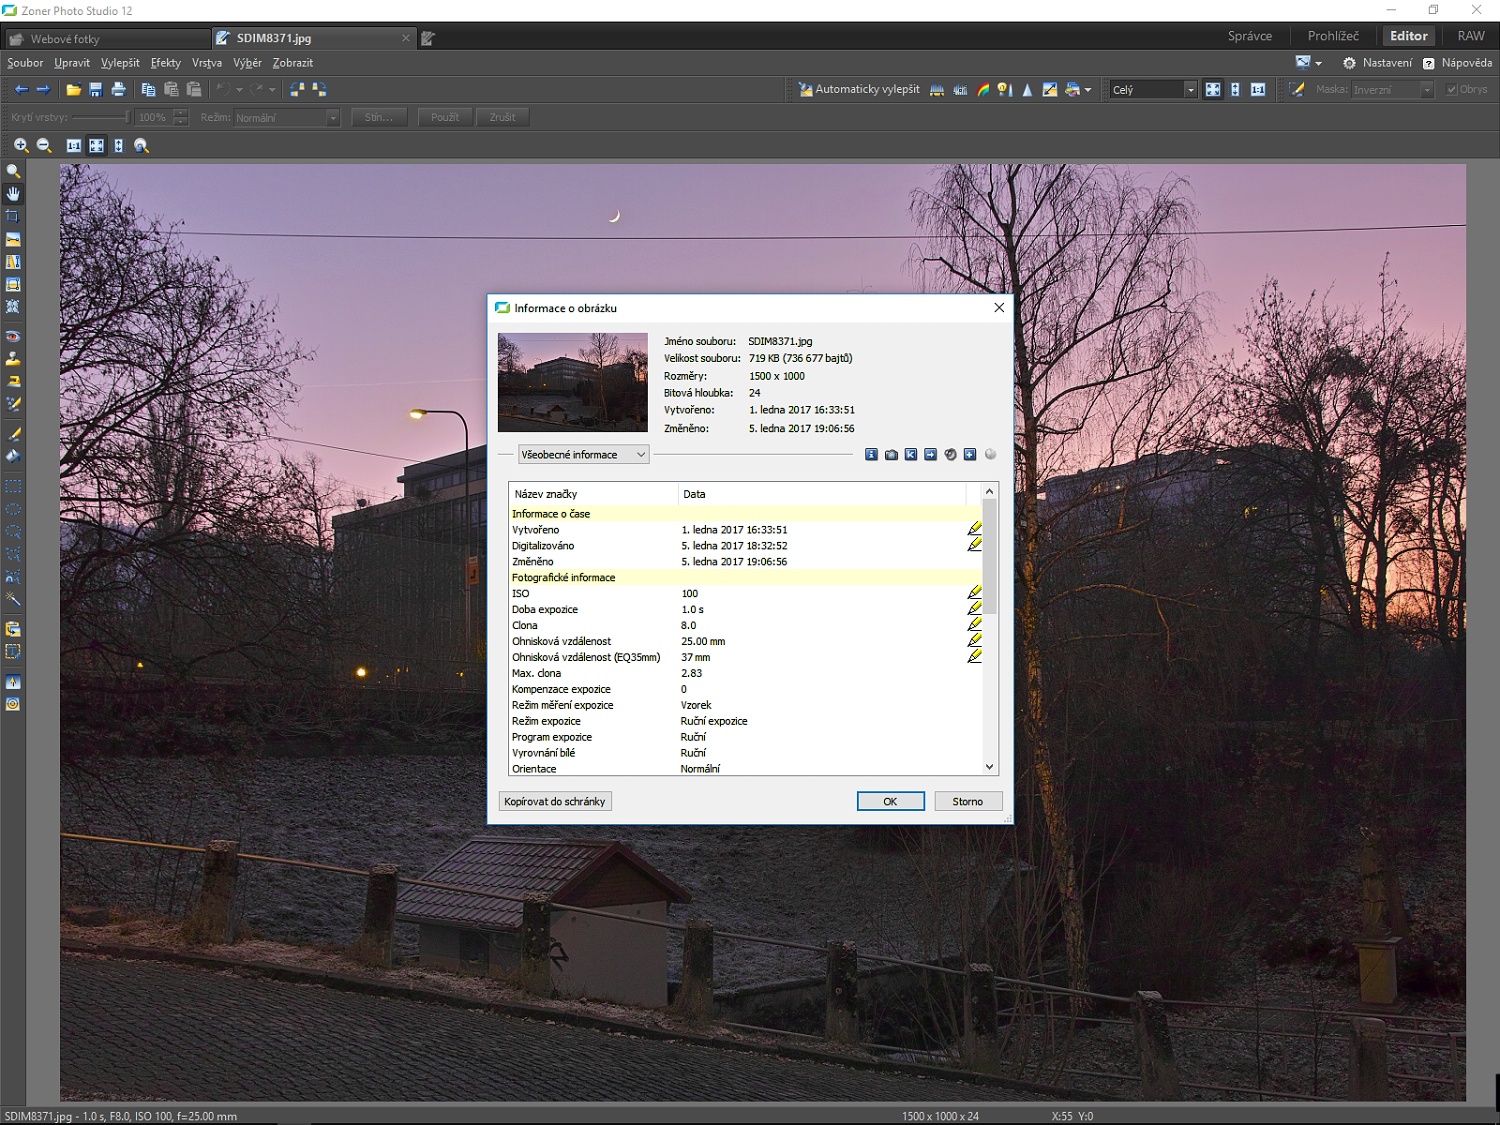Switch to the Webové fotky tab
Image resolution: width=1500 pixels, height=1125 pixels.
tap(65, 39)
